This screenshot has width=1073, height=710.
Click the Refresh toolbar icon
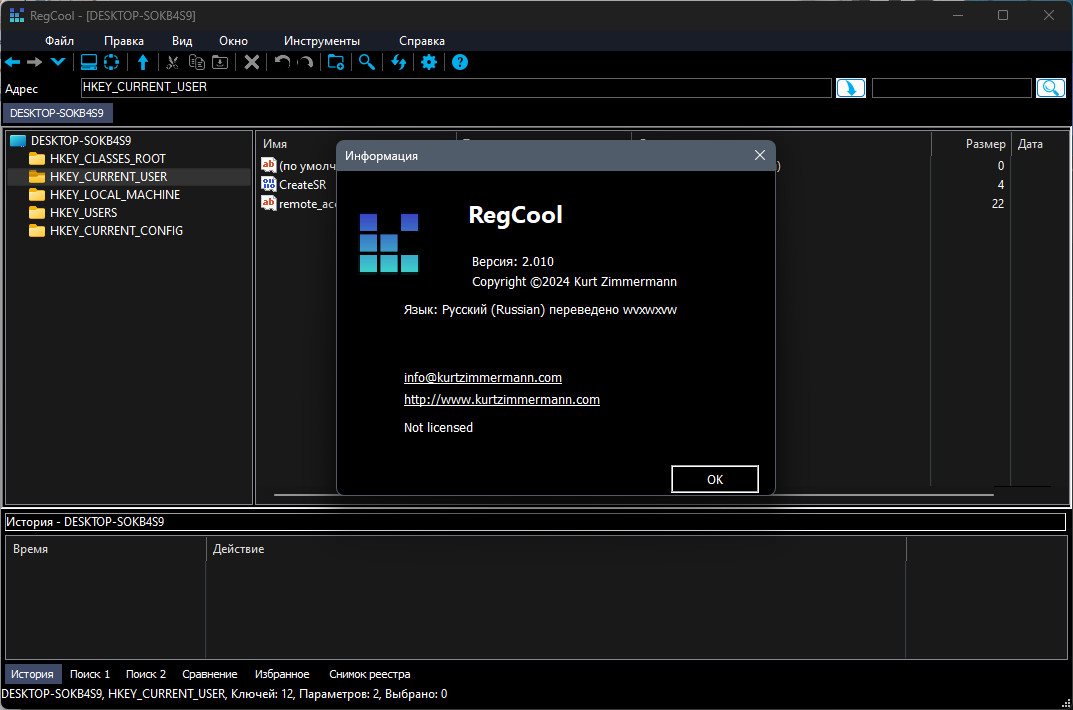click(399, 62)
